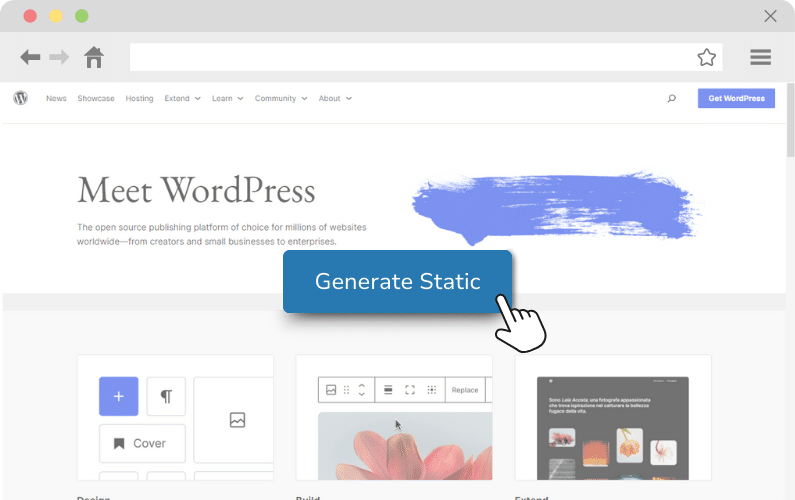Open the Hosting link
The width and height of the screenshot is (795, 500).
pos(139,98)
